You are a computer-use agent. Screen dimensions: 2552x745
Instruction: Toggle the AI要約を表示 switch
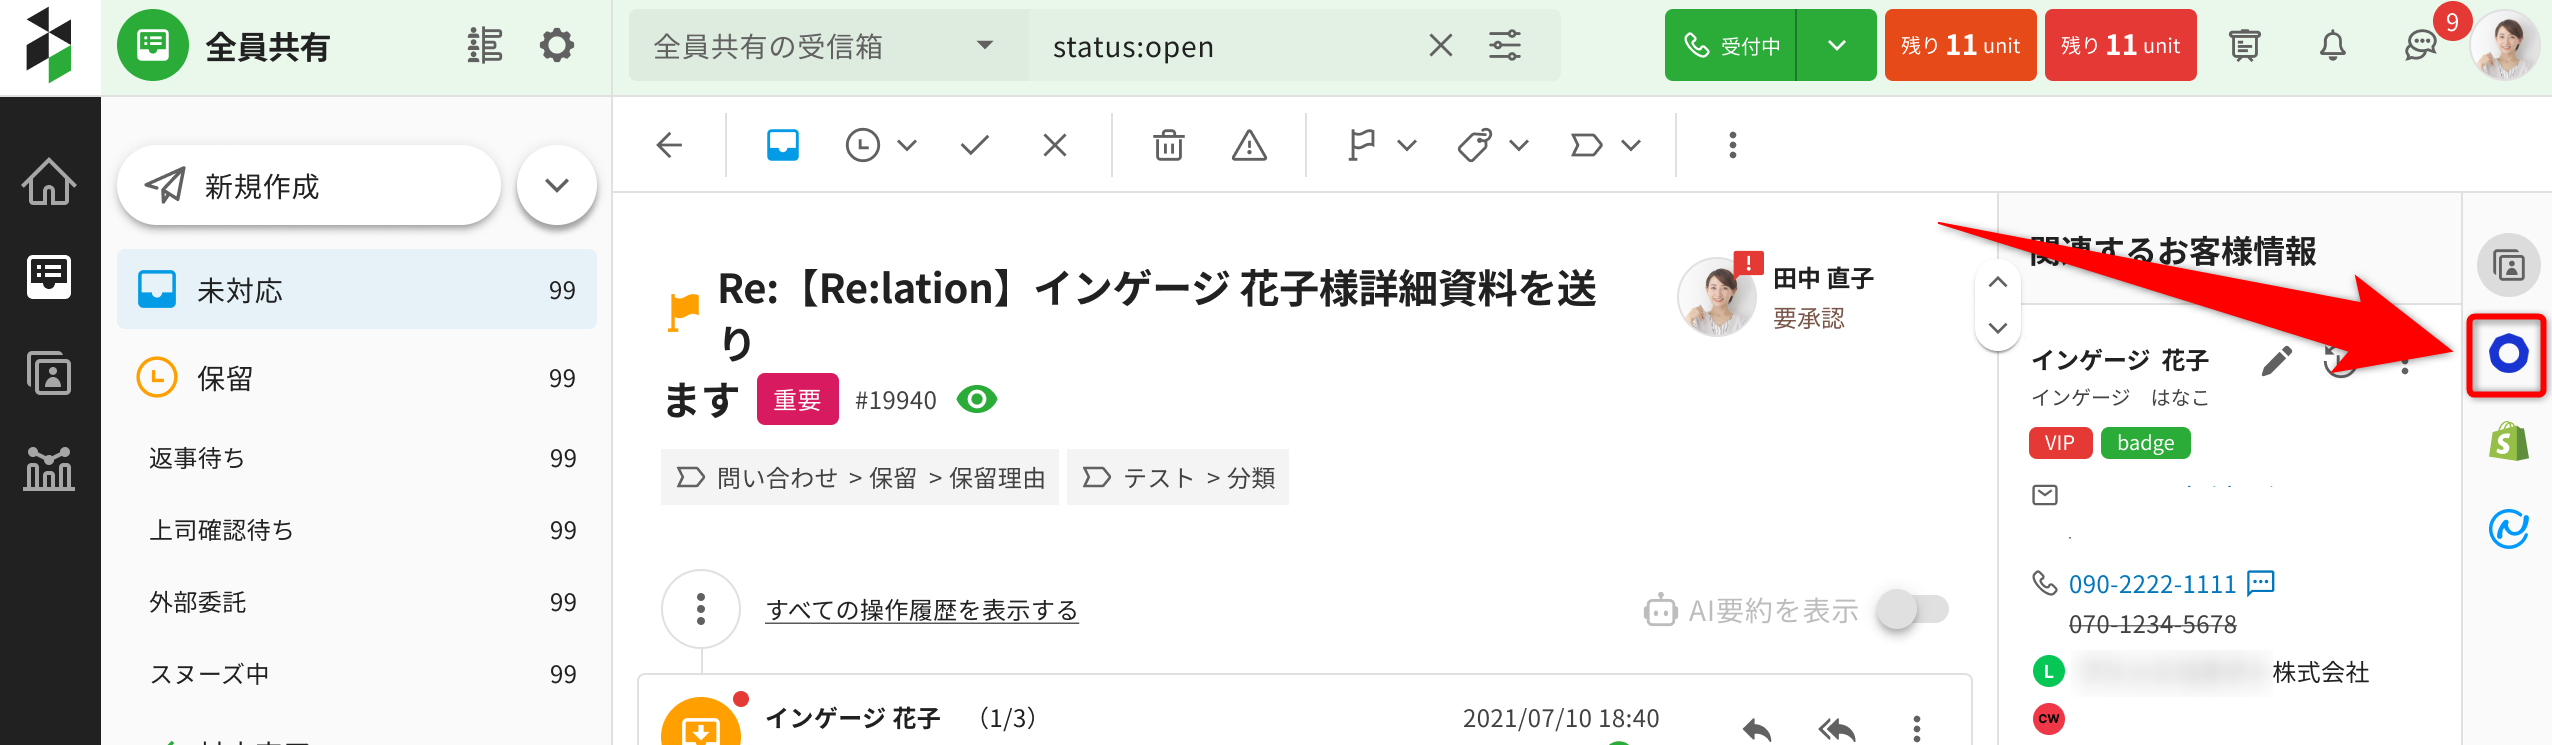pyautogui.click(x=1912, y=609)
